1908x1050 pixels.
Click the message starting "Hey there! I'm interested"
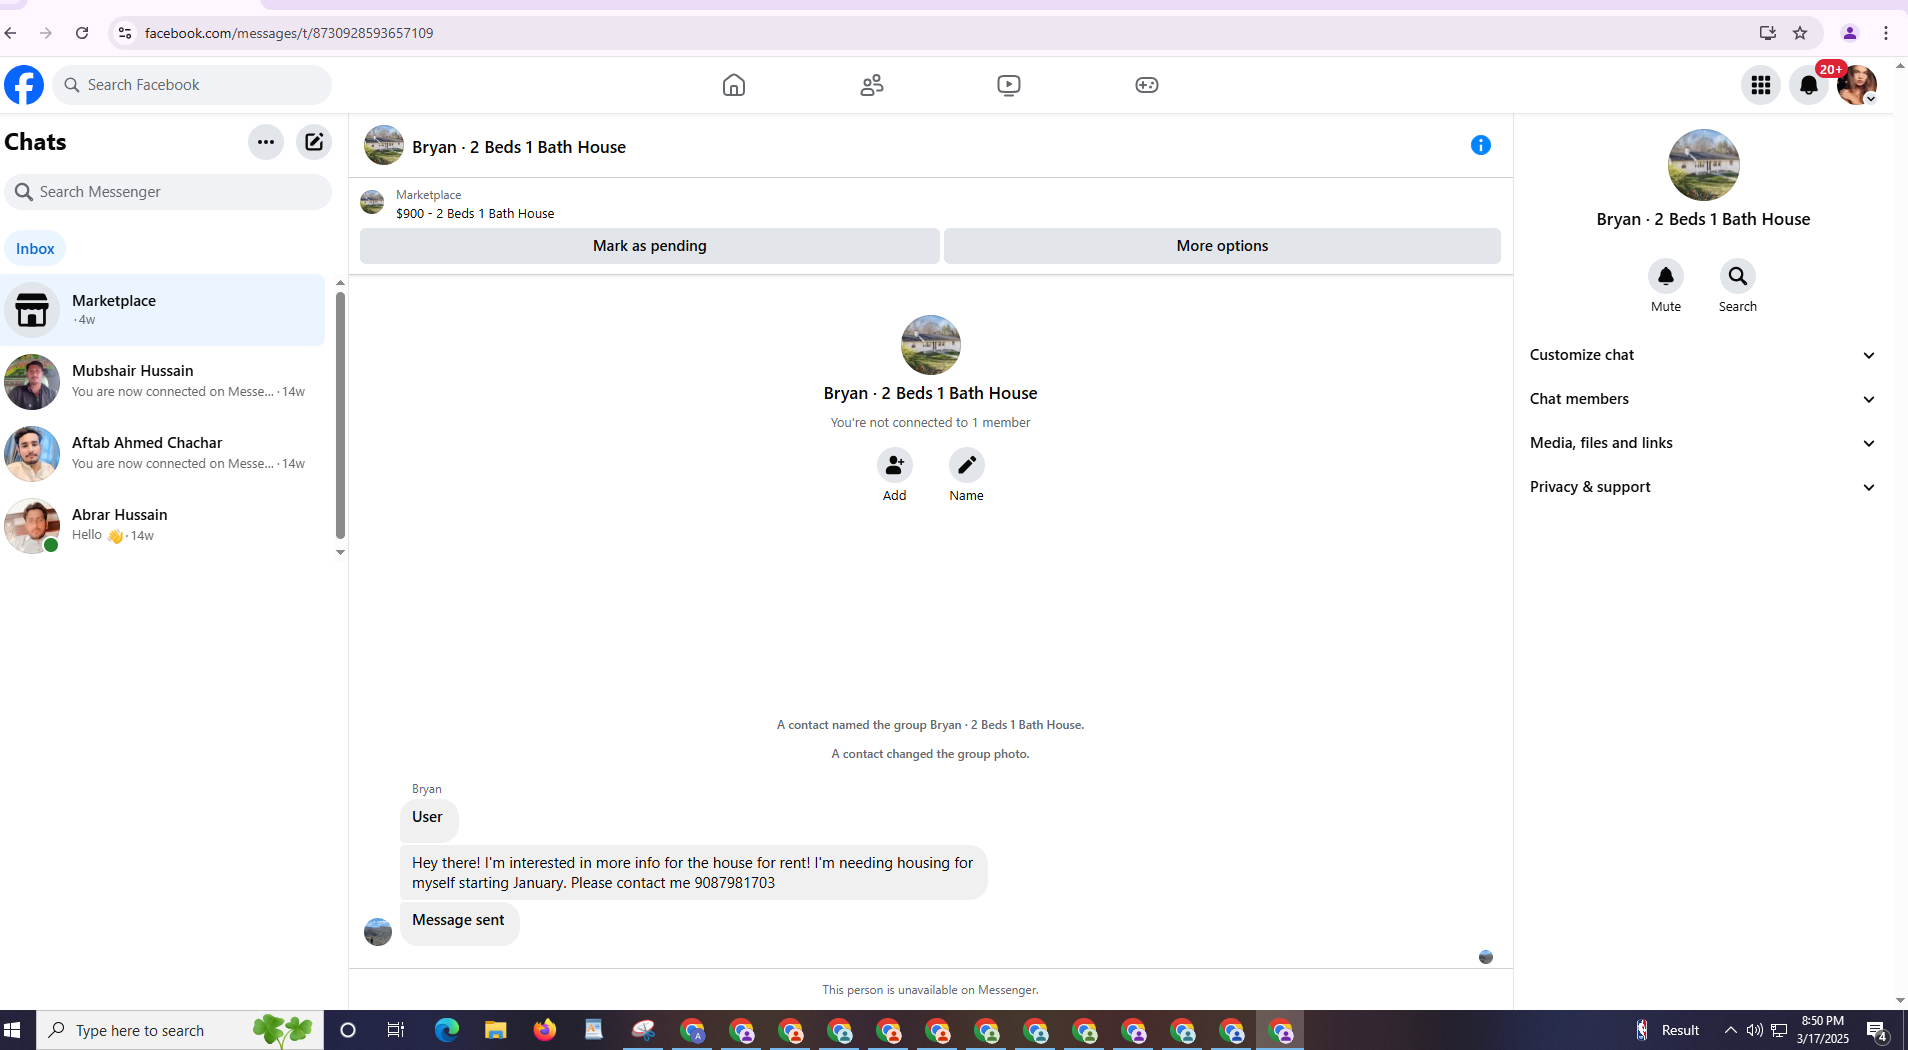coord(693,873)
